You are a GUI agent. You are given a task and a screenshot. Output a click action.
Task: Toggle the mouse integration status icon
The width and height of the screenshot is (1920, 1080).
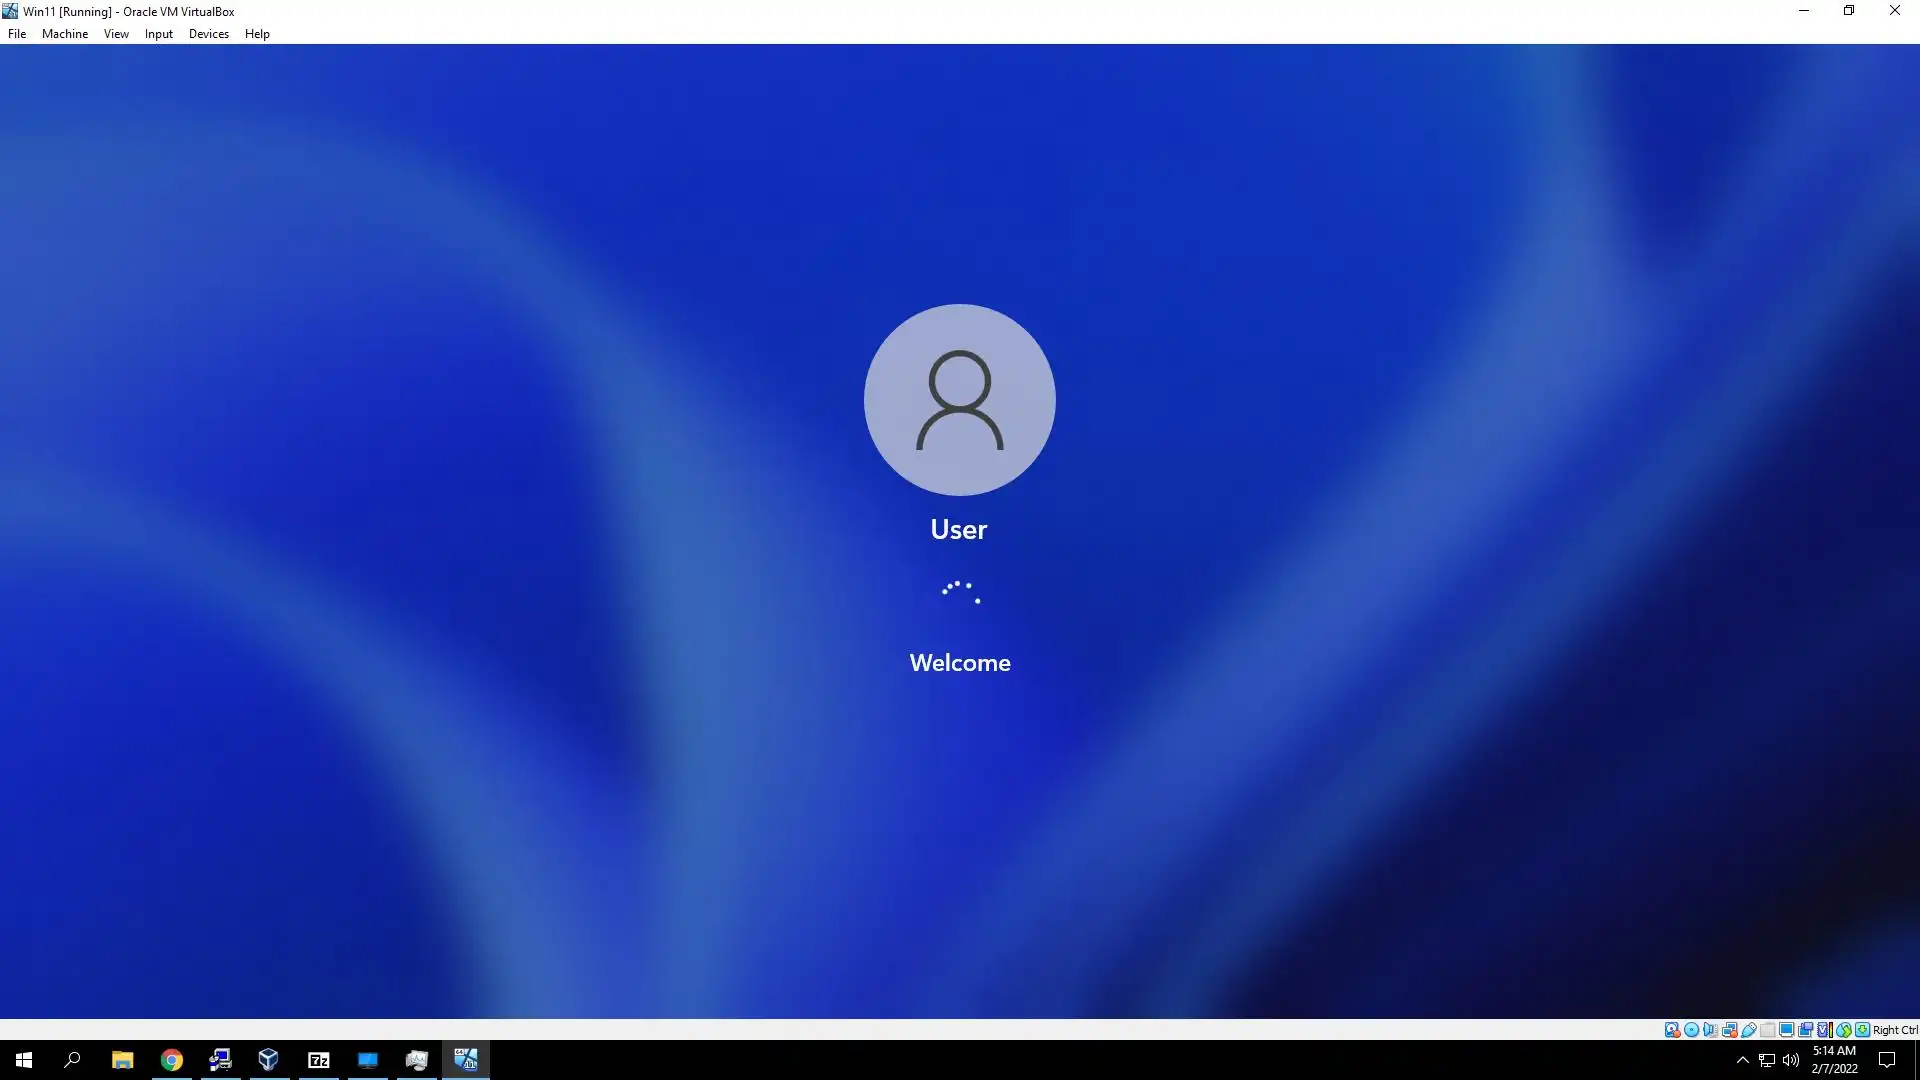[1843, 1030]
